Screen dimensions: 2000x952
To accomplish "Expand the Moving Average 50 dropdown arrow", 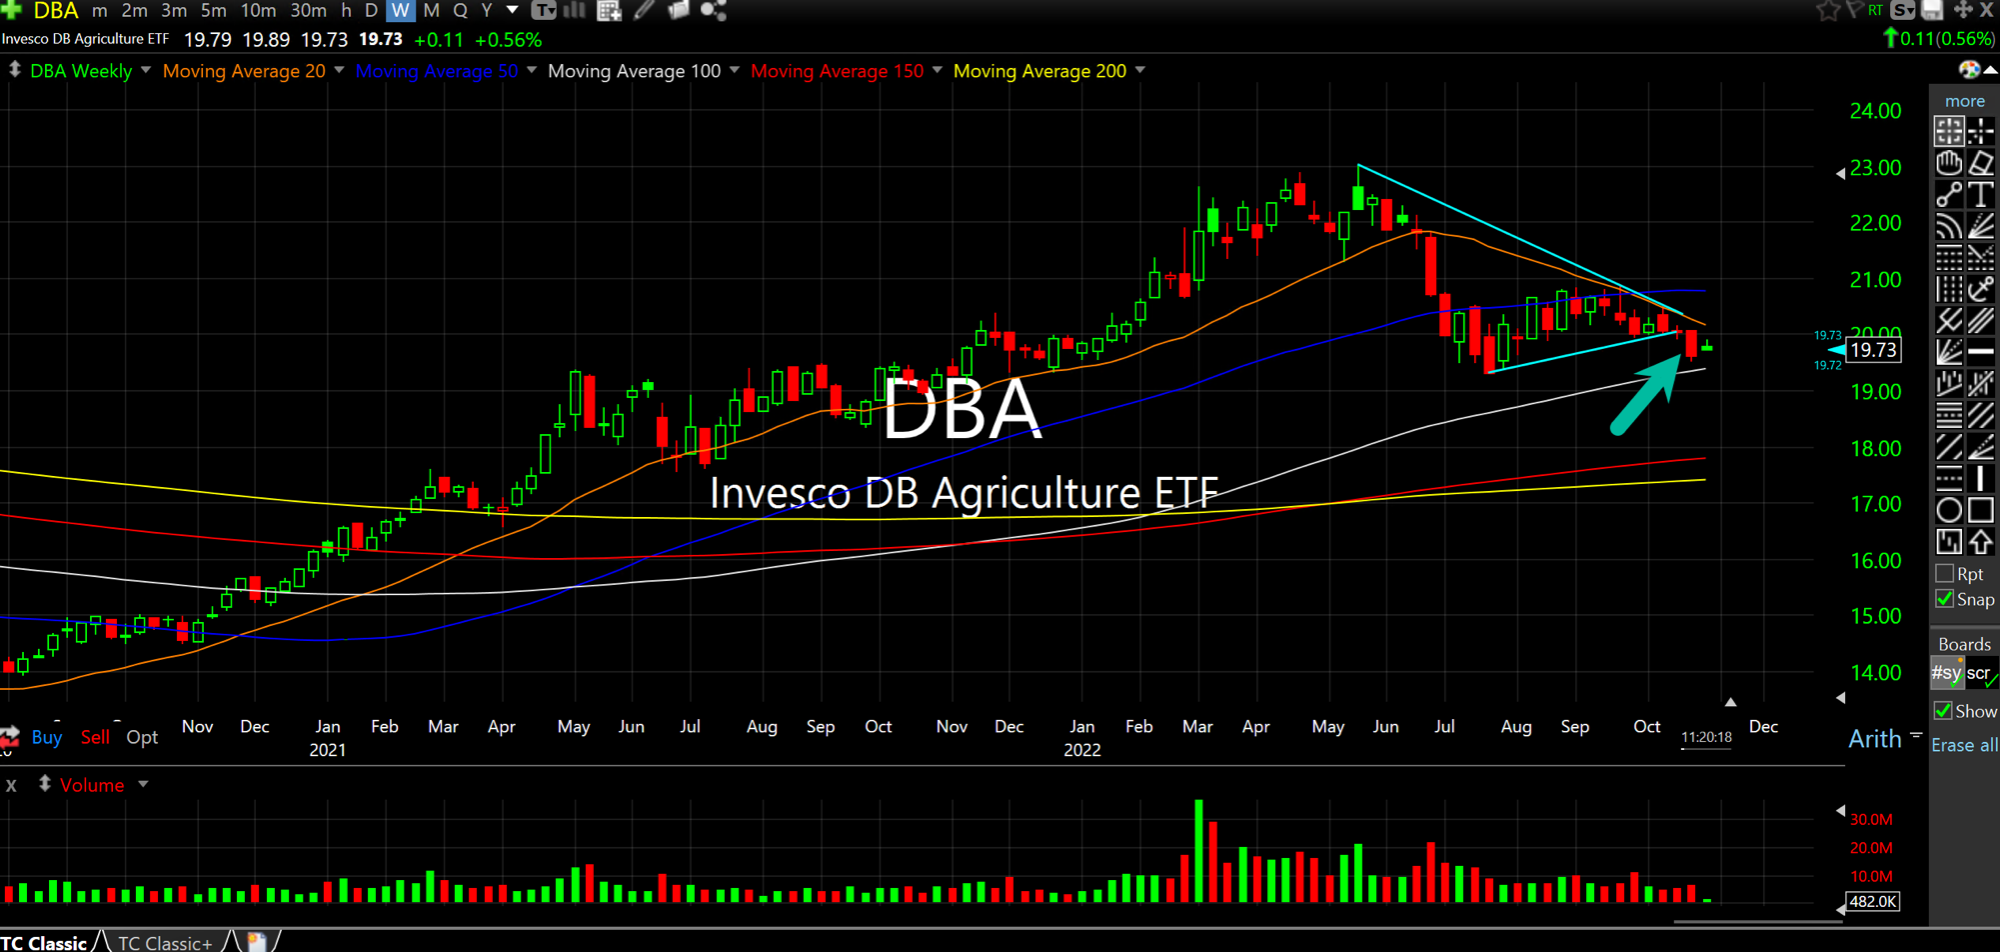I will [x=531, y=70].
